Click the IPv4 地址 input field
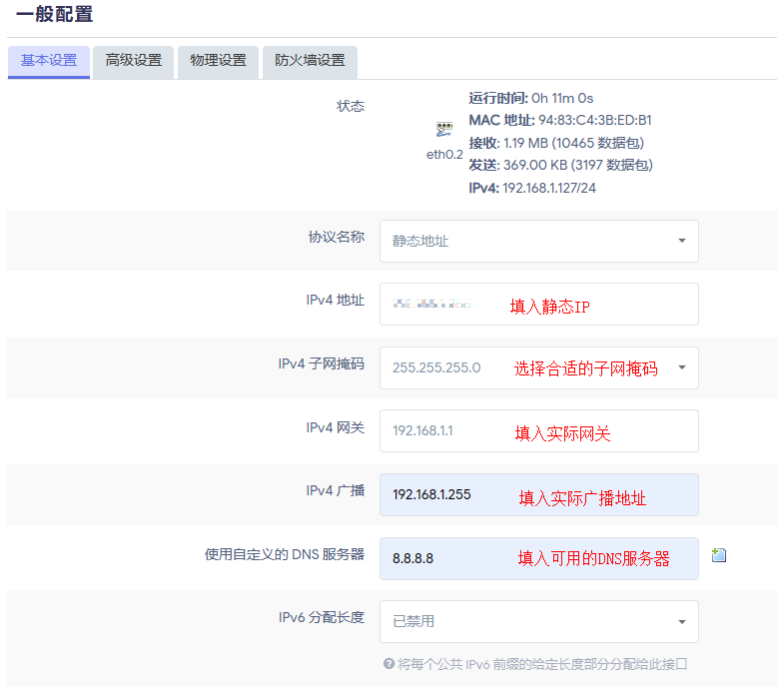This screenshot has height=686, width=777. tap(538, 304)
